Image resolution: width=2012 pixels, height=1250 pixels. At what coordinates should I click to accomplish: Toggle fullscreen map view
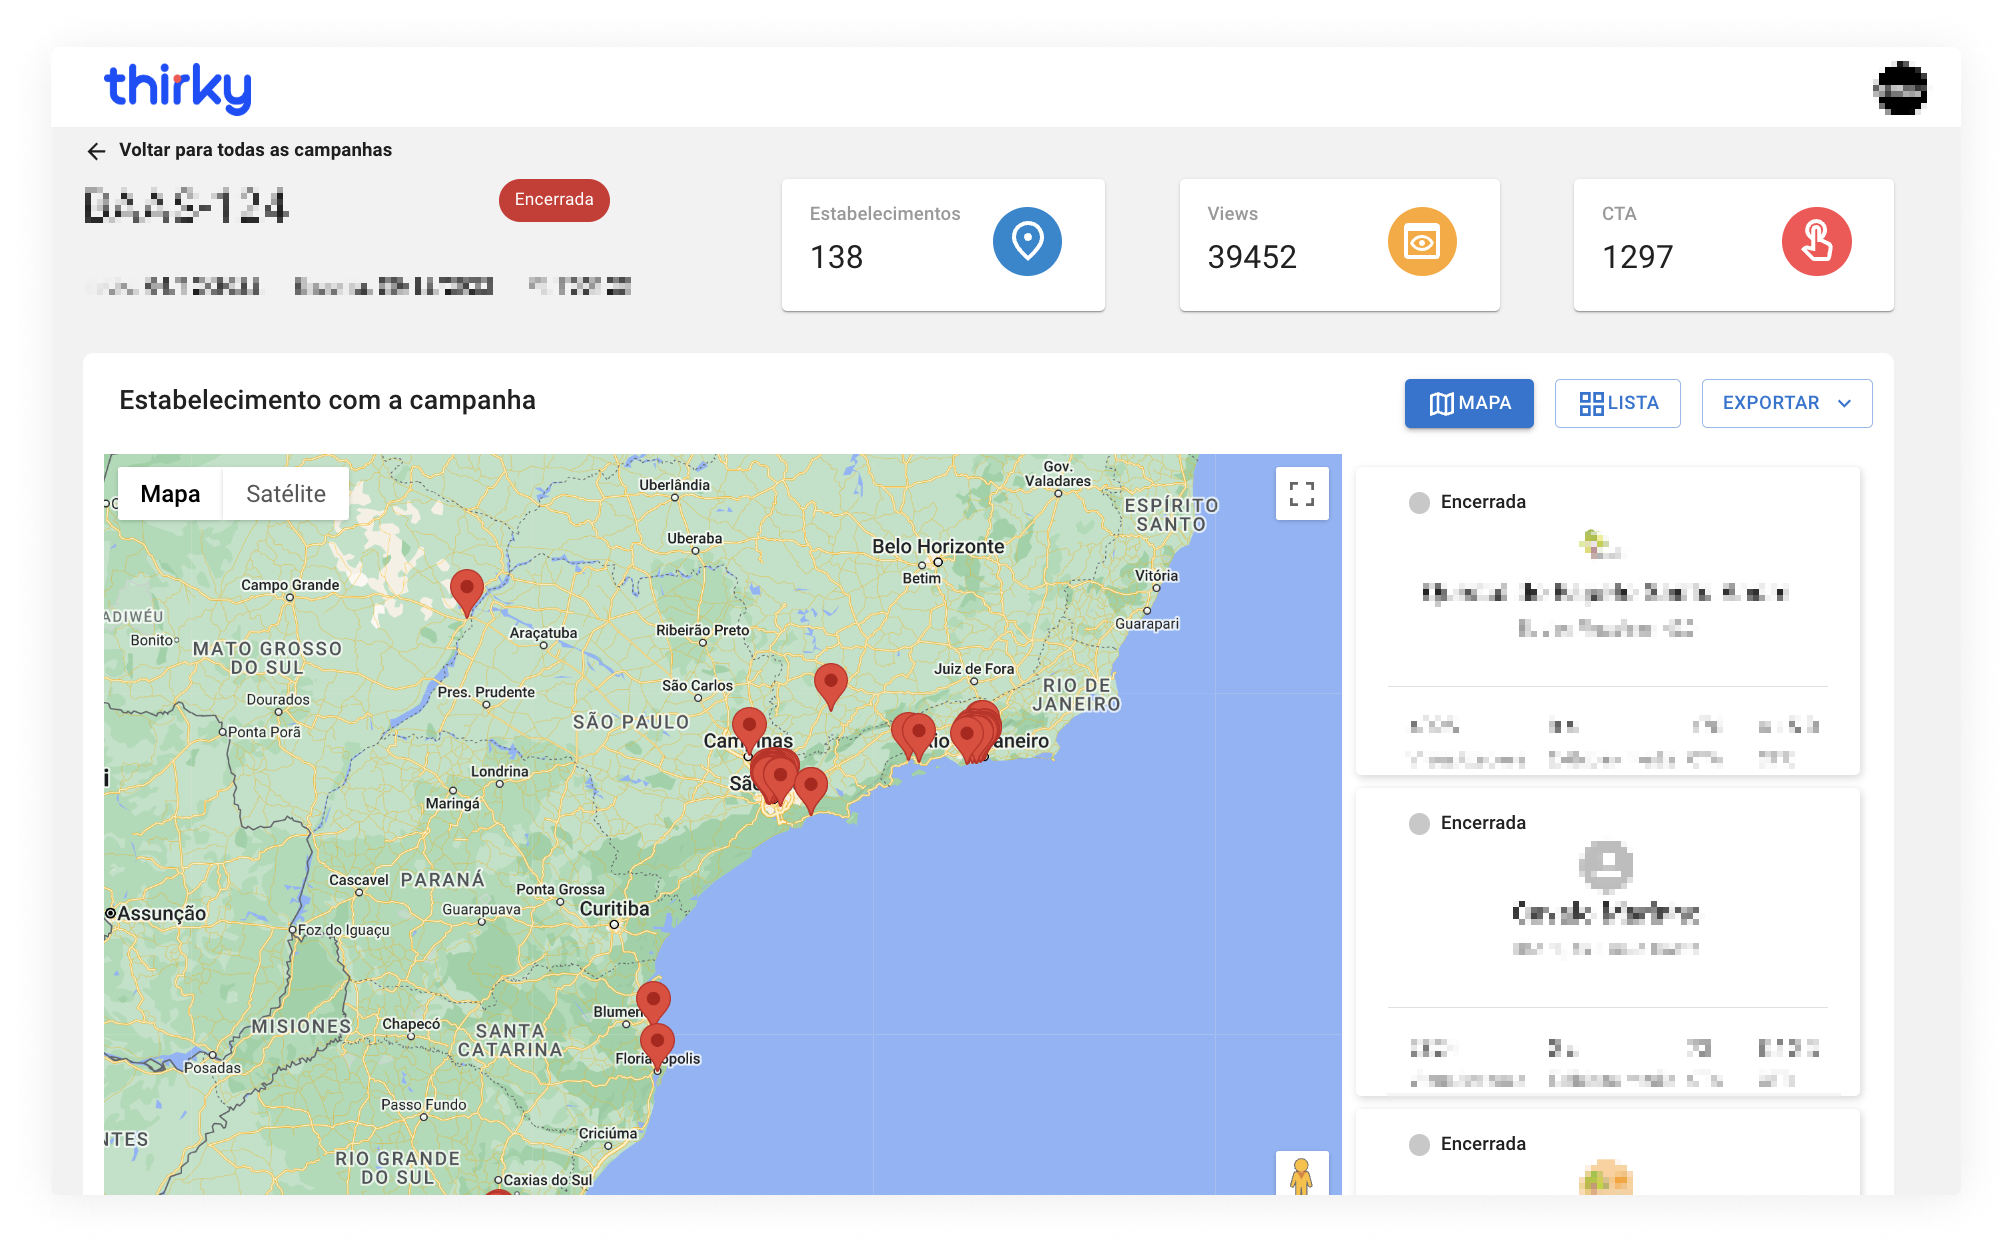click(x=1302, y=494)
